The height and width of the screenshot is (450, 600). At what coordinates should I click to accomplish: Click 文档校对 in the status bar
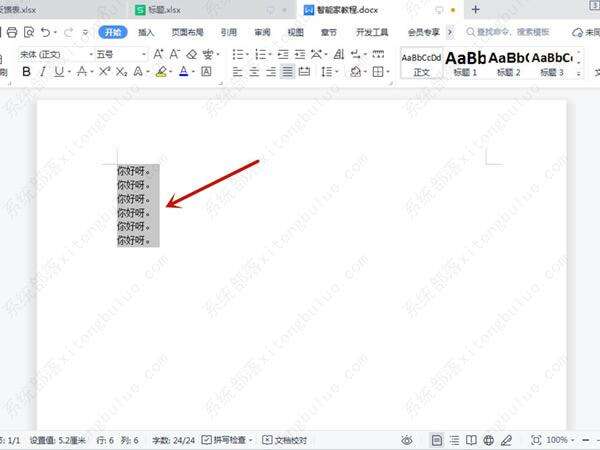pos(284,440)
